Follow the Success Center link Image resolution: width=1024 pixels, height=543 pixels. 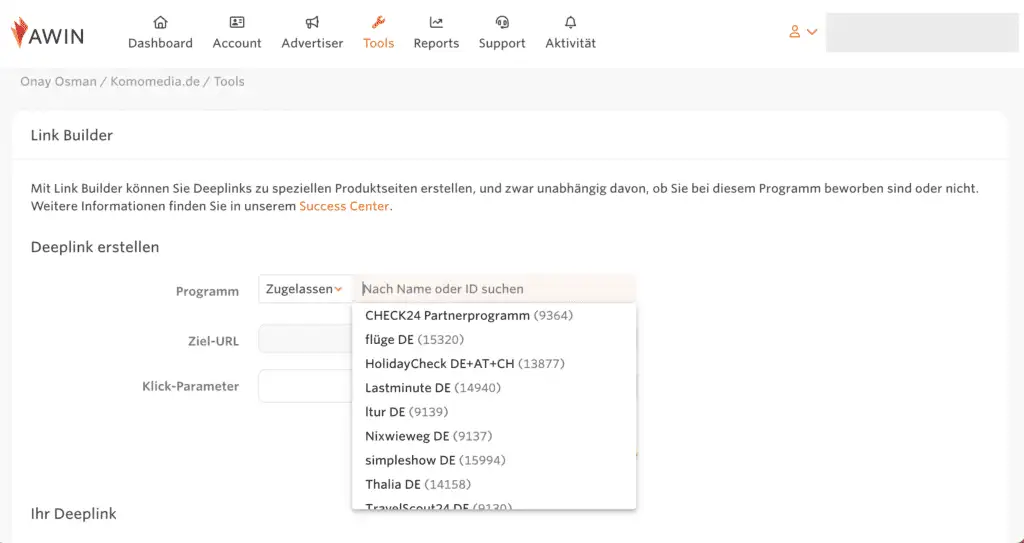344,206
